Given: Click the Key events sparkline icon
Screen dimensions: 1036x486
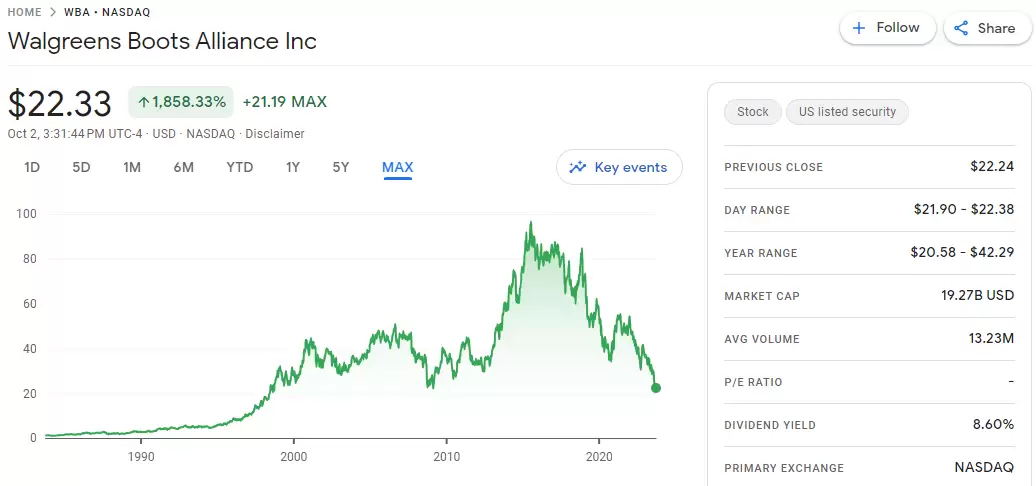Looking at the screenshot, I should 577,167.
